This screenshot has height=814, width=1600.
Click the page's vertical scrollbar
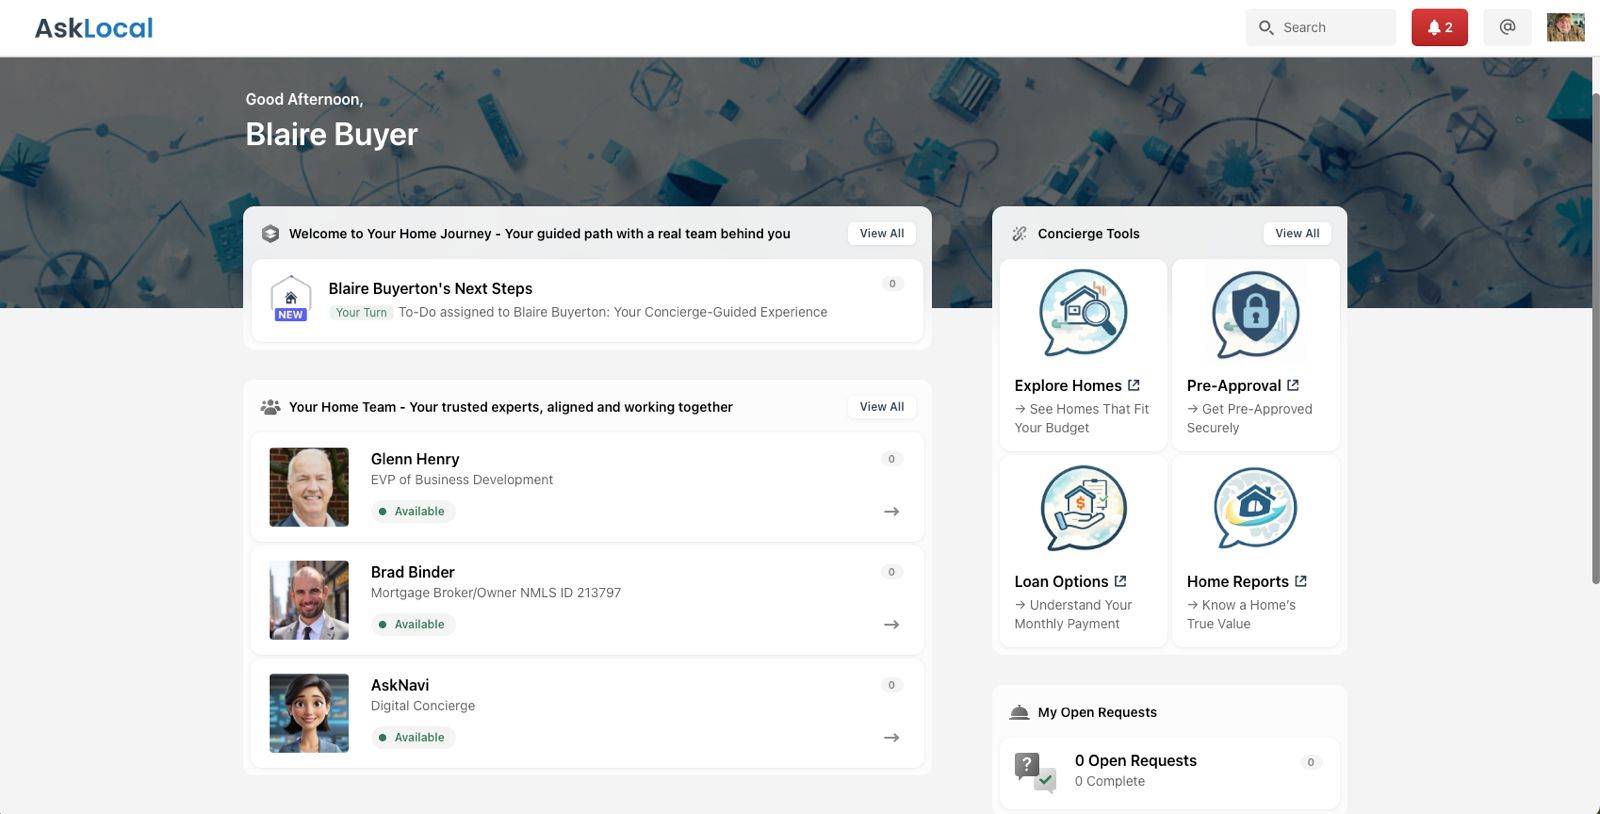click(x=1595, y=338)
